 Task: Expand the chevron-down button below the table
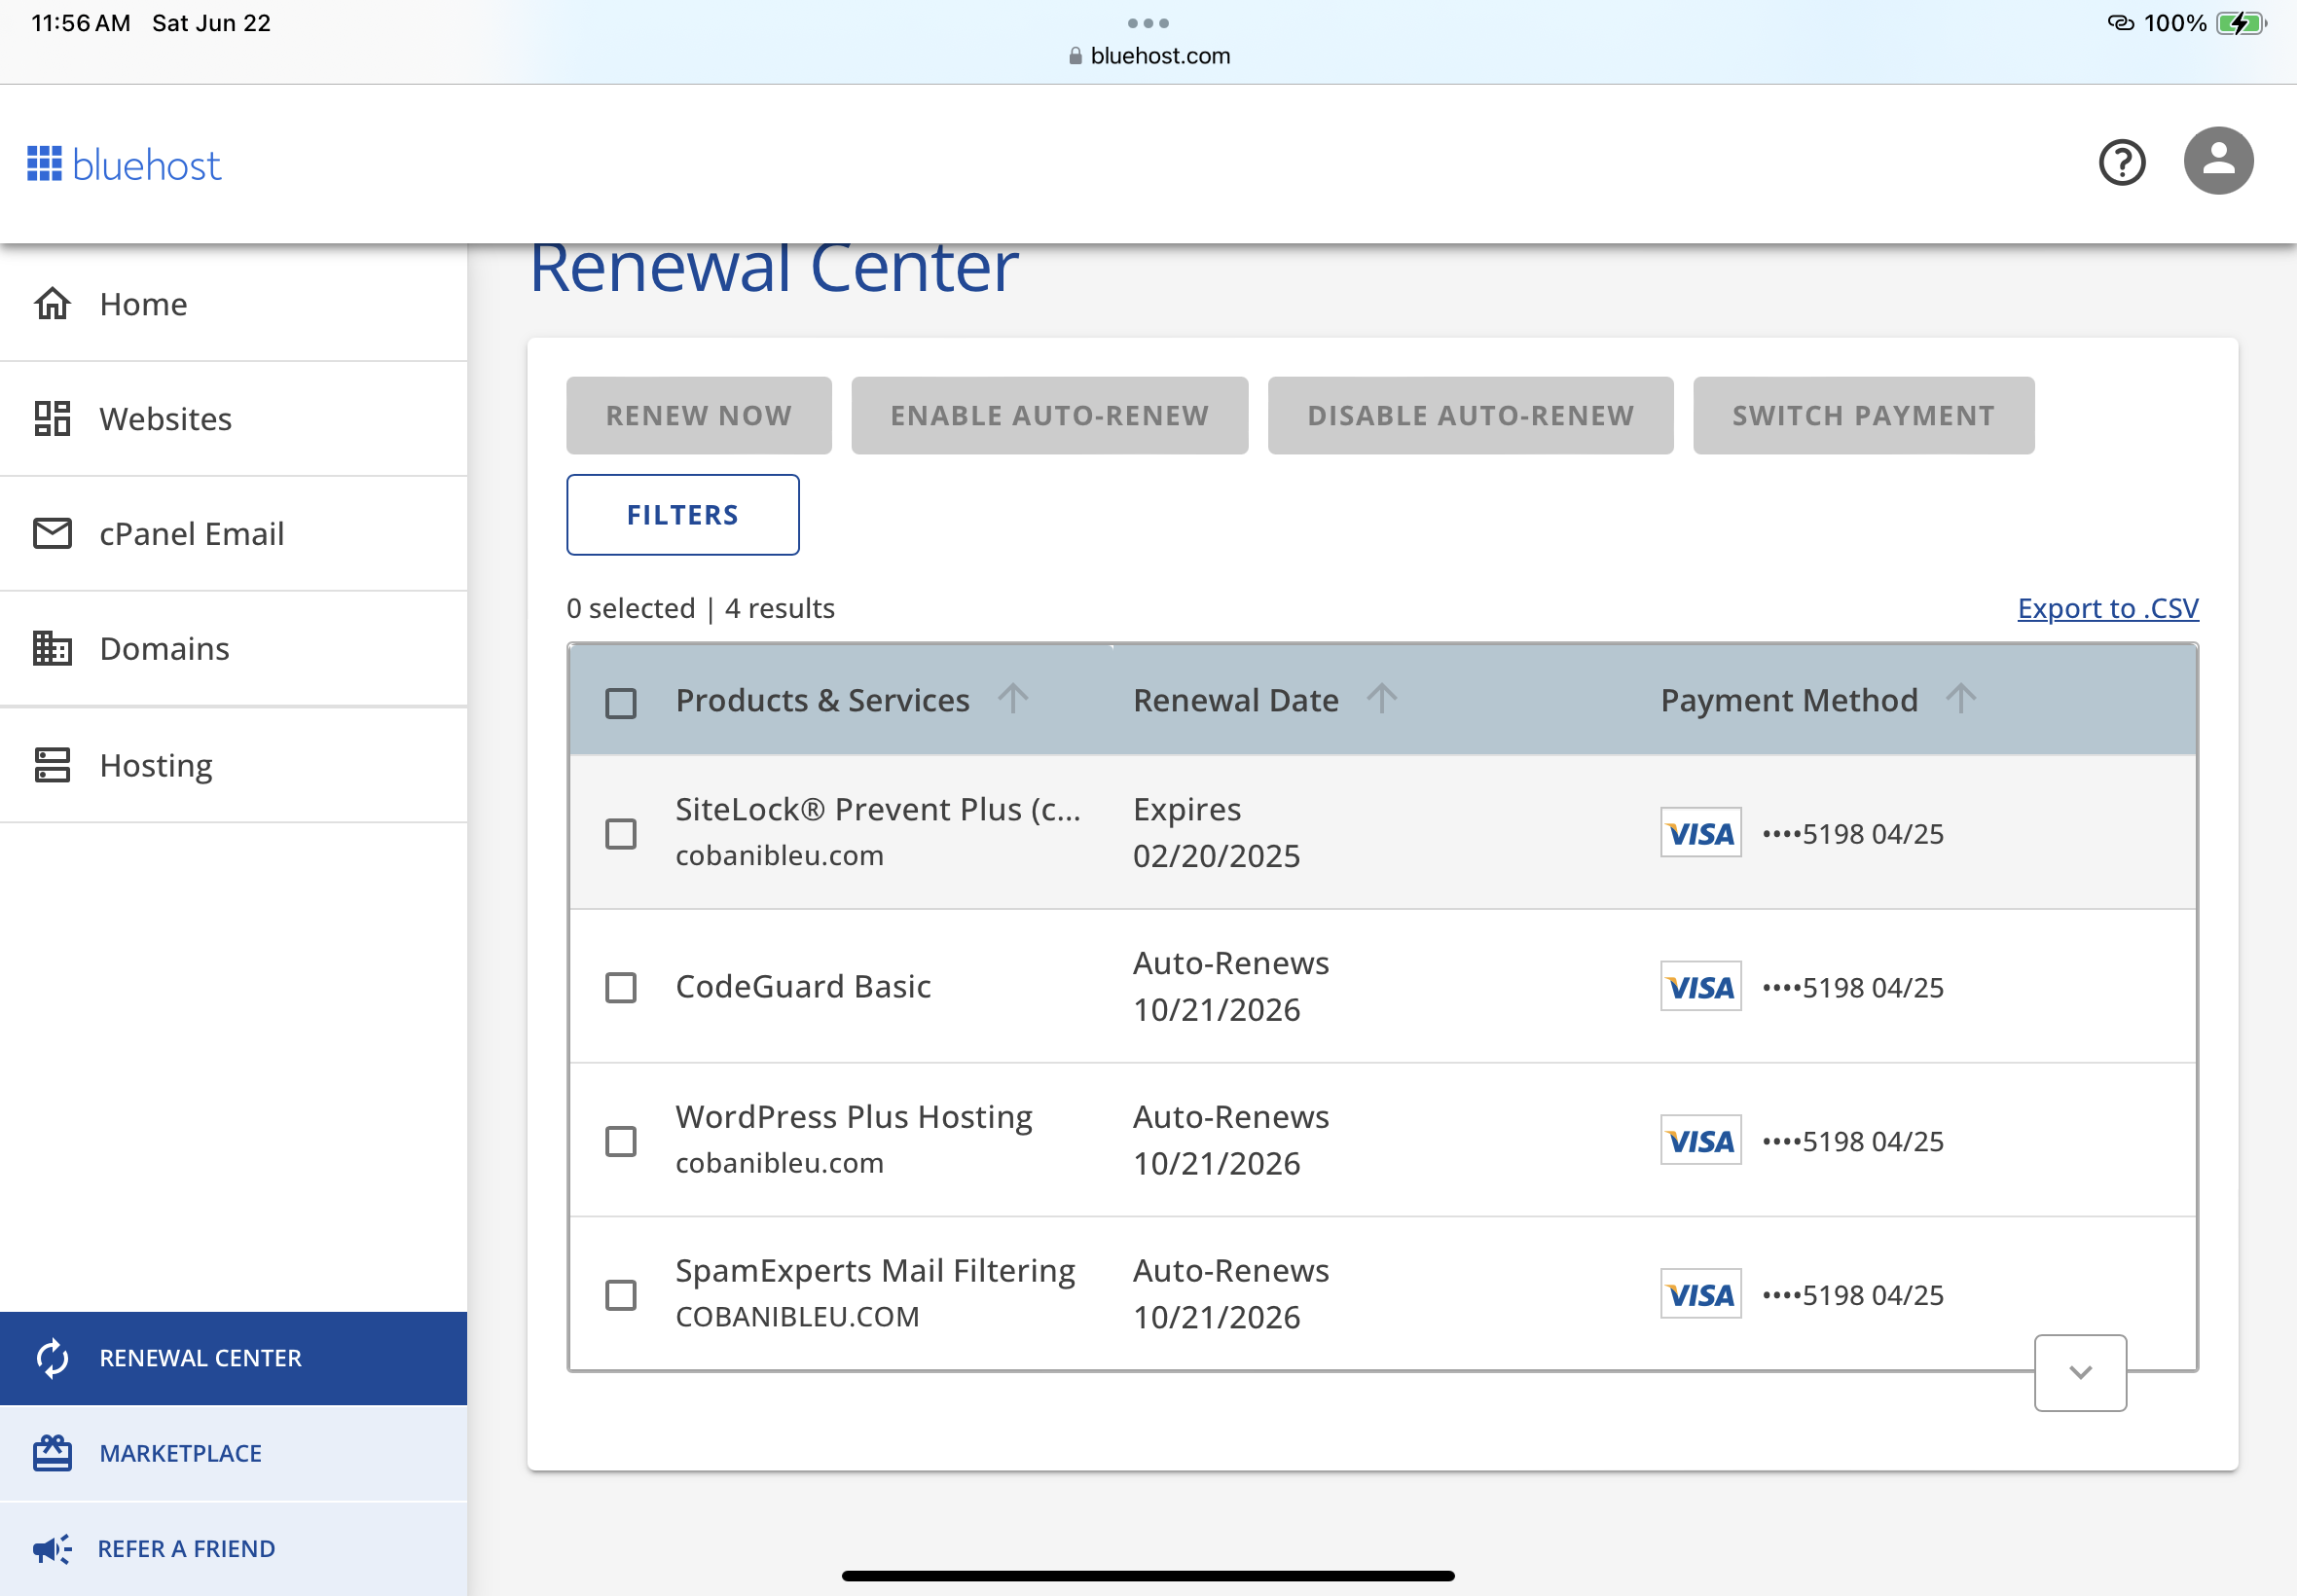point(2080,1373)
